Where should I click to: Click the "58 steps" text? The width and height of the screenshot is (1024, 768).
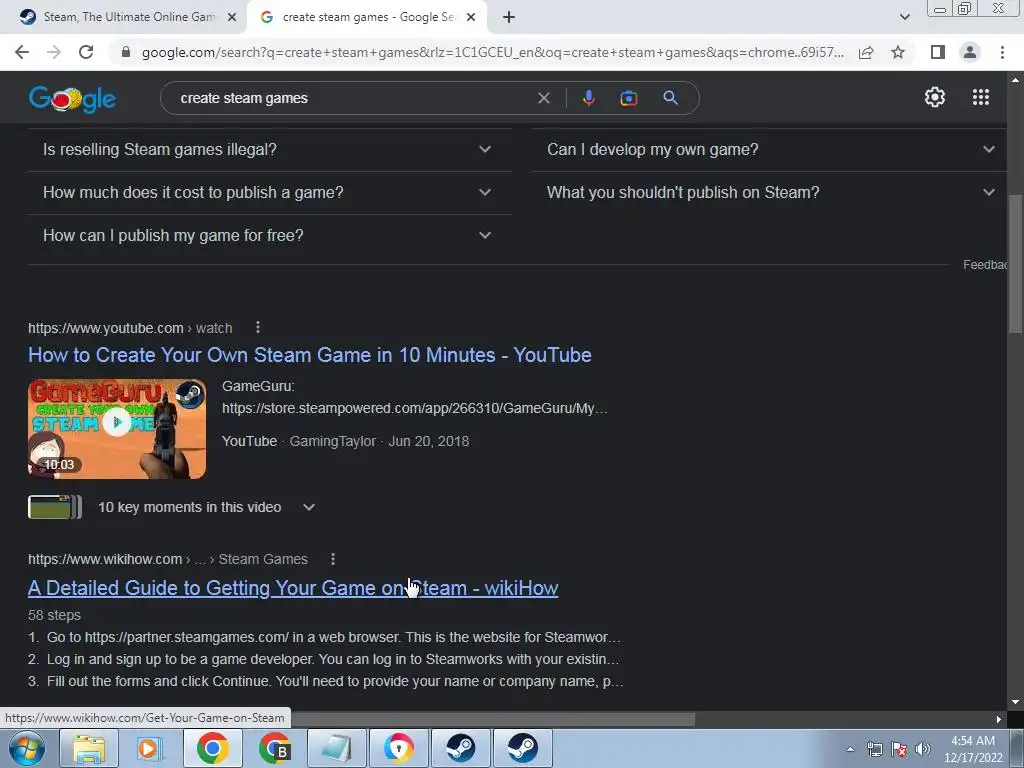[54, 615]
